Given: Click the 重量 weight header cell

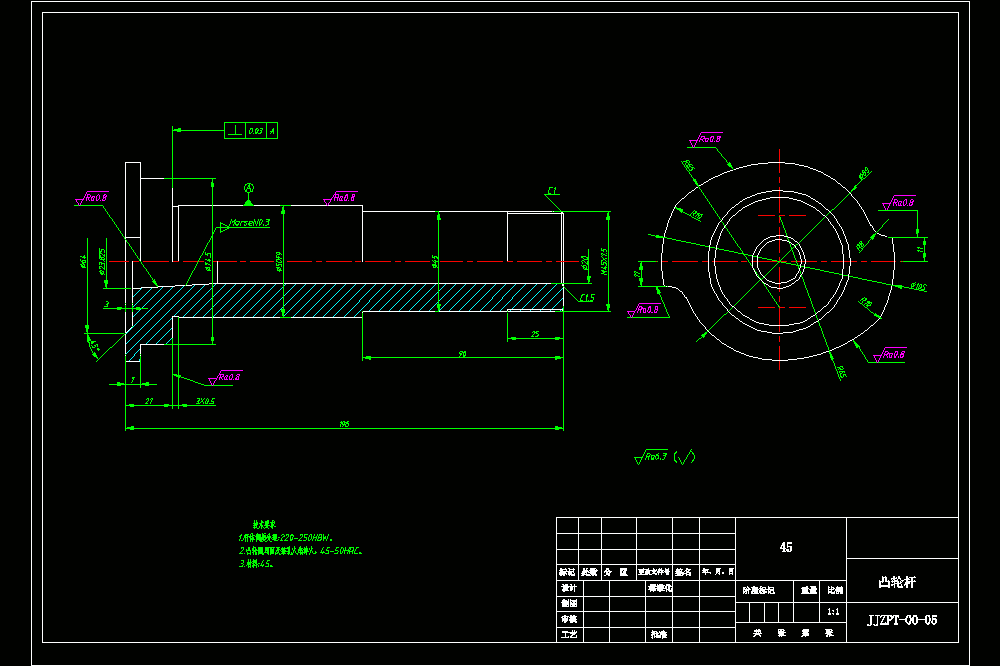Looking at the screenshot, I should point(809,590).
